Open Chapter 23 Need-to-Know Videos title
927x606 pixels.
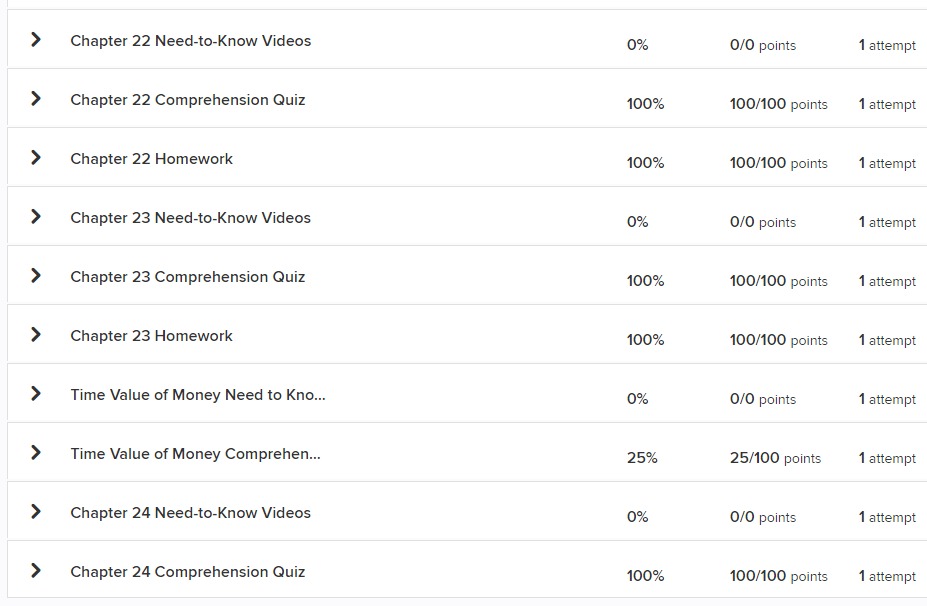(190, 218)
